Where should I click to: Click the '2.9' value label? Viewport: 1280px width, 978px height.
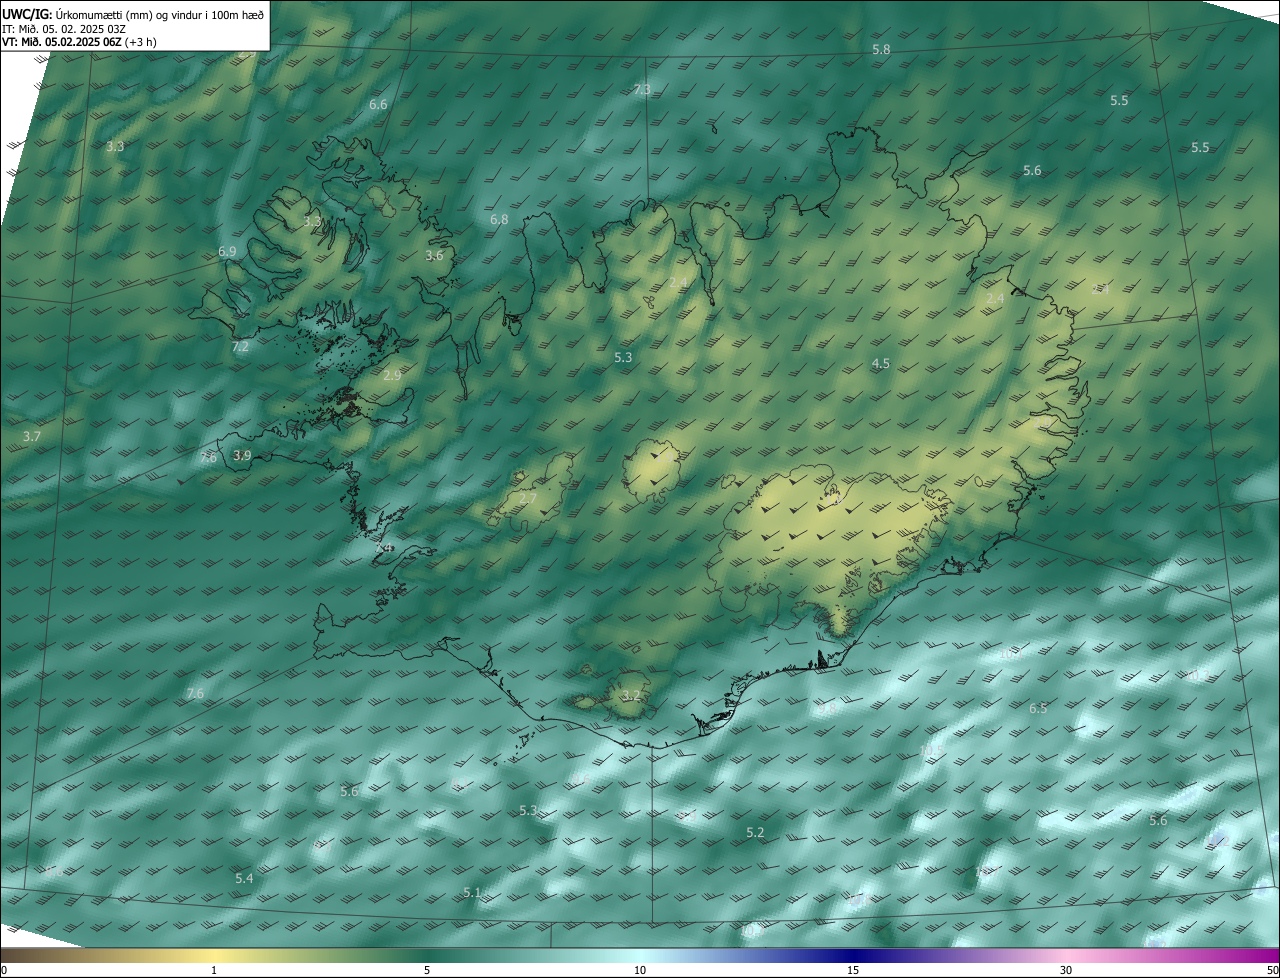(x=392, y=375)
